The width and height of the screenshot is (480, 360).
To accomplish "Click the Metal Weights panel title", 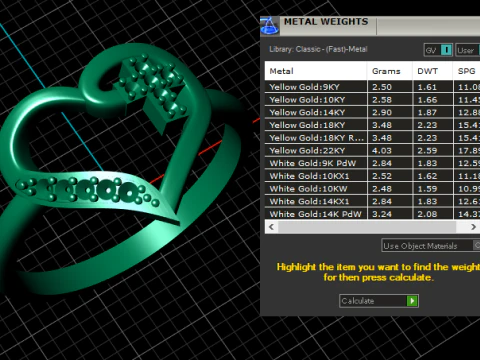I will [326, 22].
